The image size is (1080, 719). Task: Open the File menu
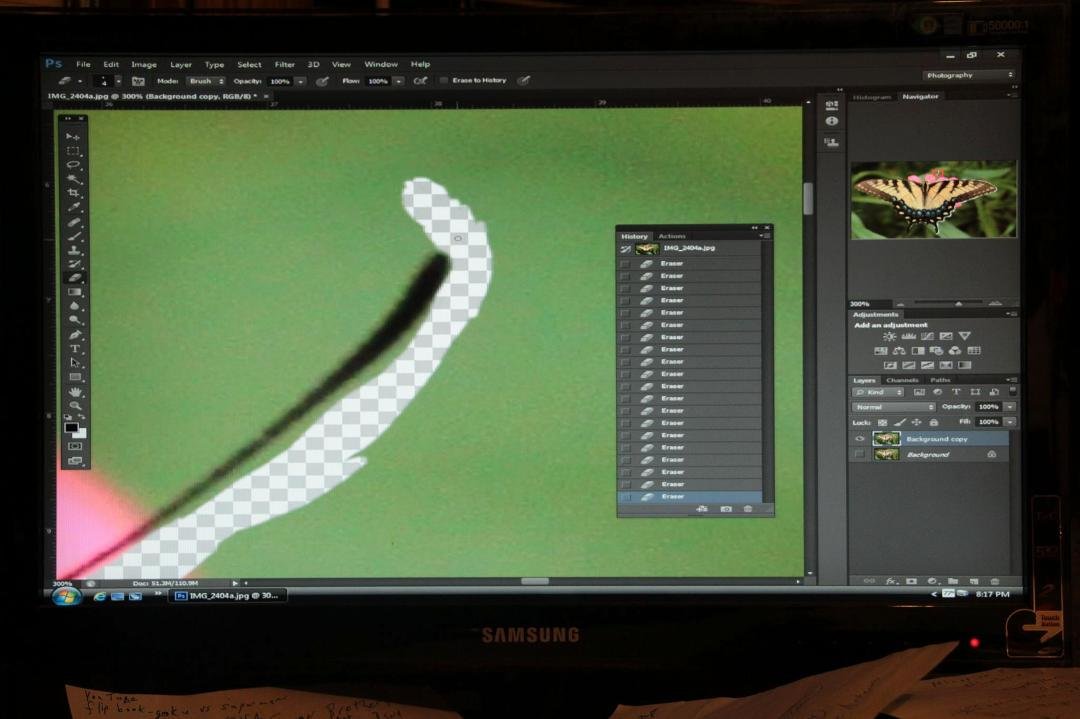pyautogui.click(x=83, y=64)
